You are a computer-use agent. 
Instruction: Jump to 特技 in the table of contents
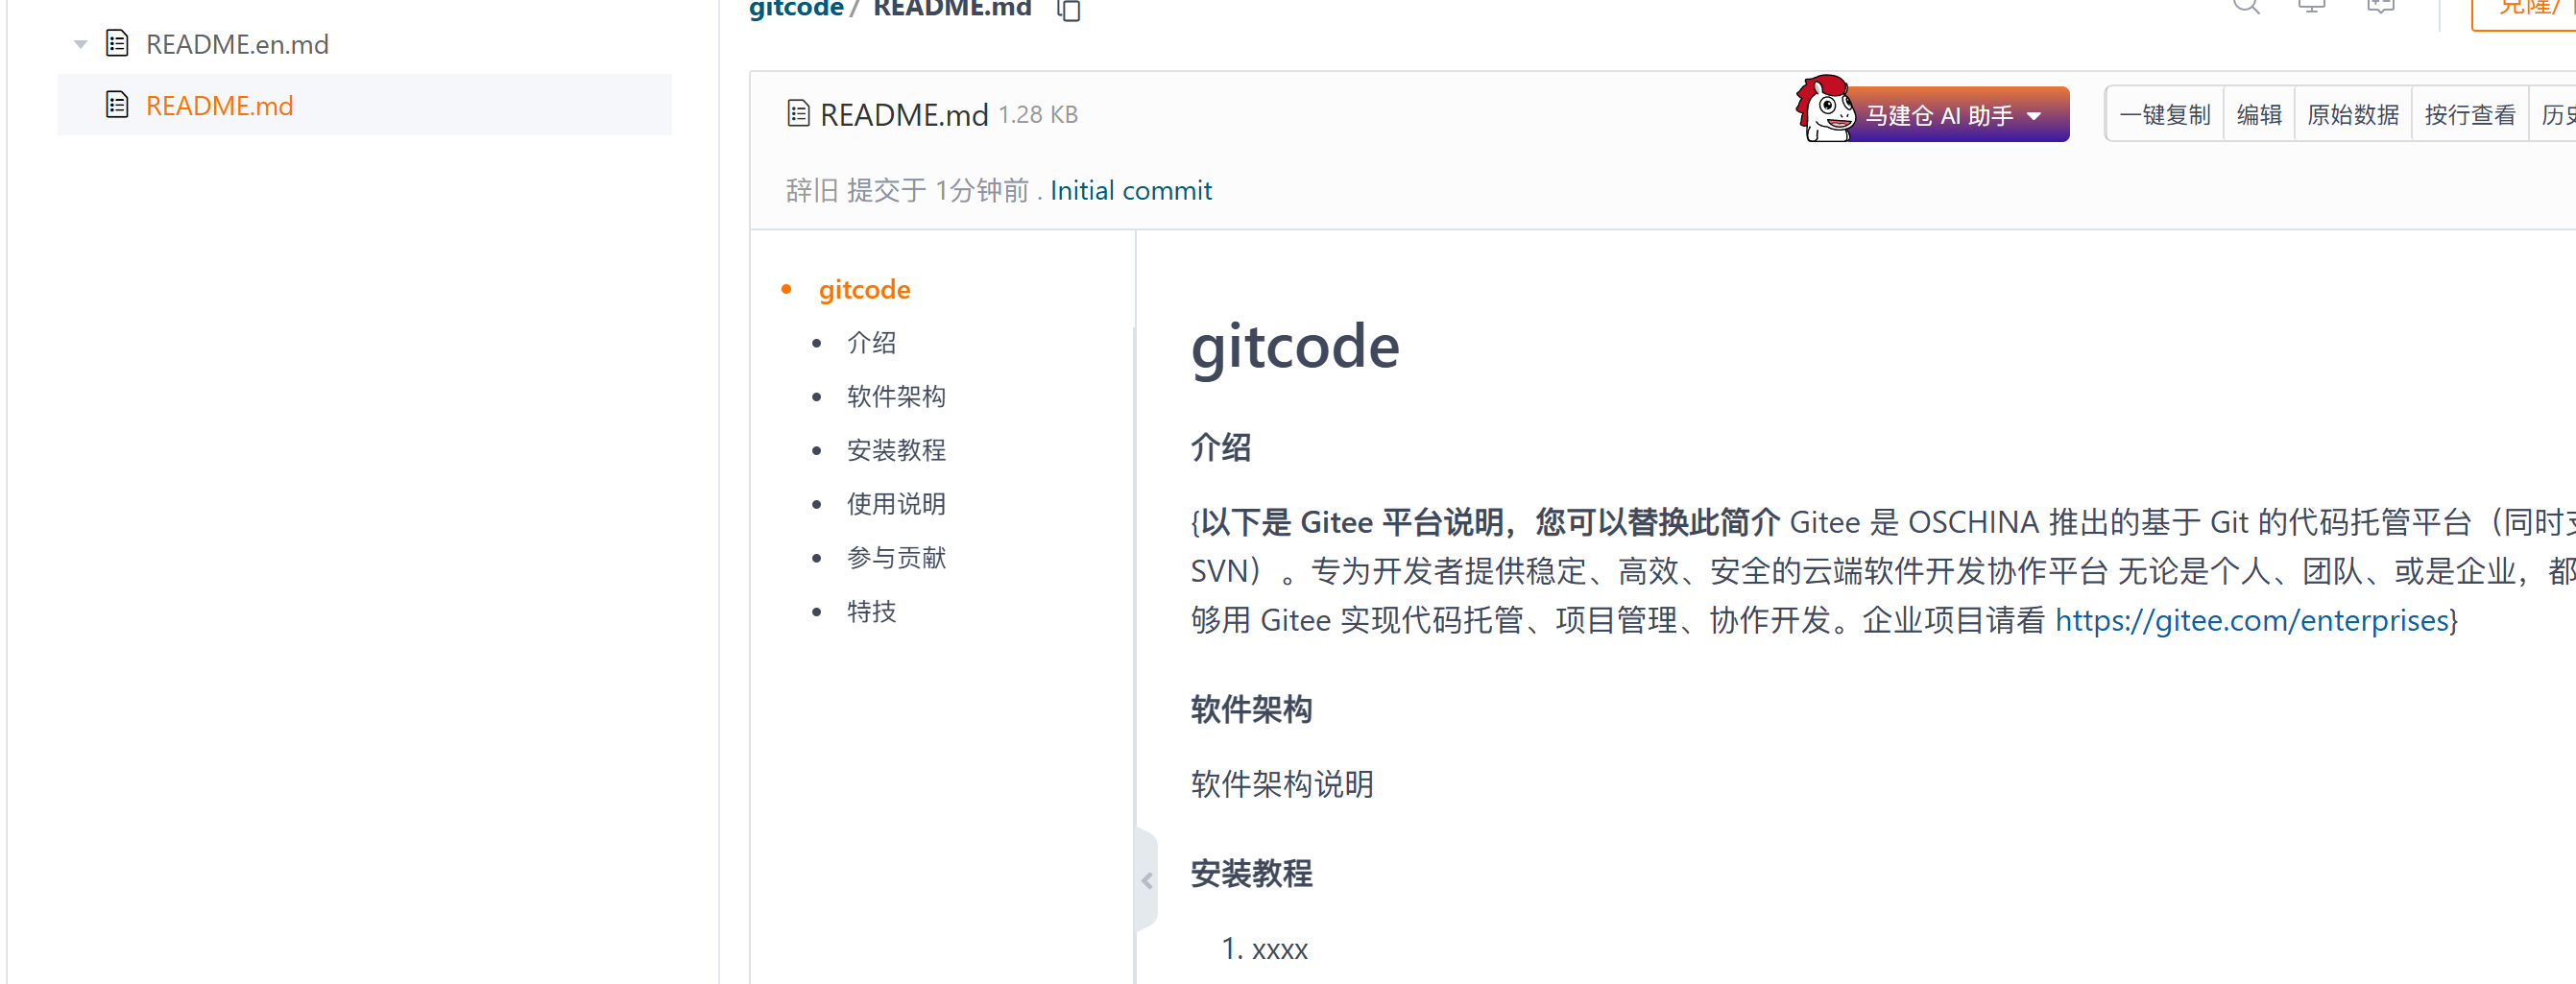pos(871,611)
